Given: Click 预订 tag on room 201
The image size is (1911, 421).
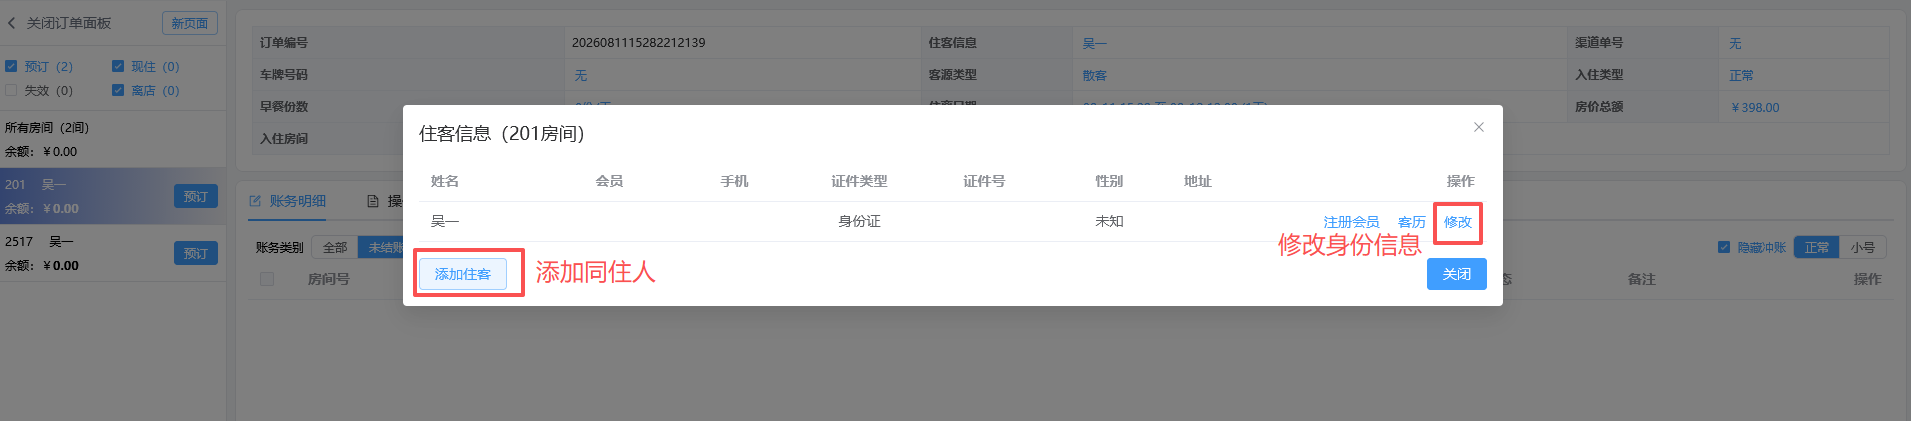Looking at the screenshot, I should point(196,196).
